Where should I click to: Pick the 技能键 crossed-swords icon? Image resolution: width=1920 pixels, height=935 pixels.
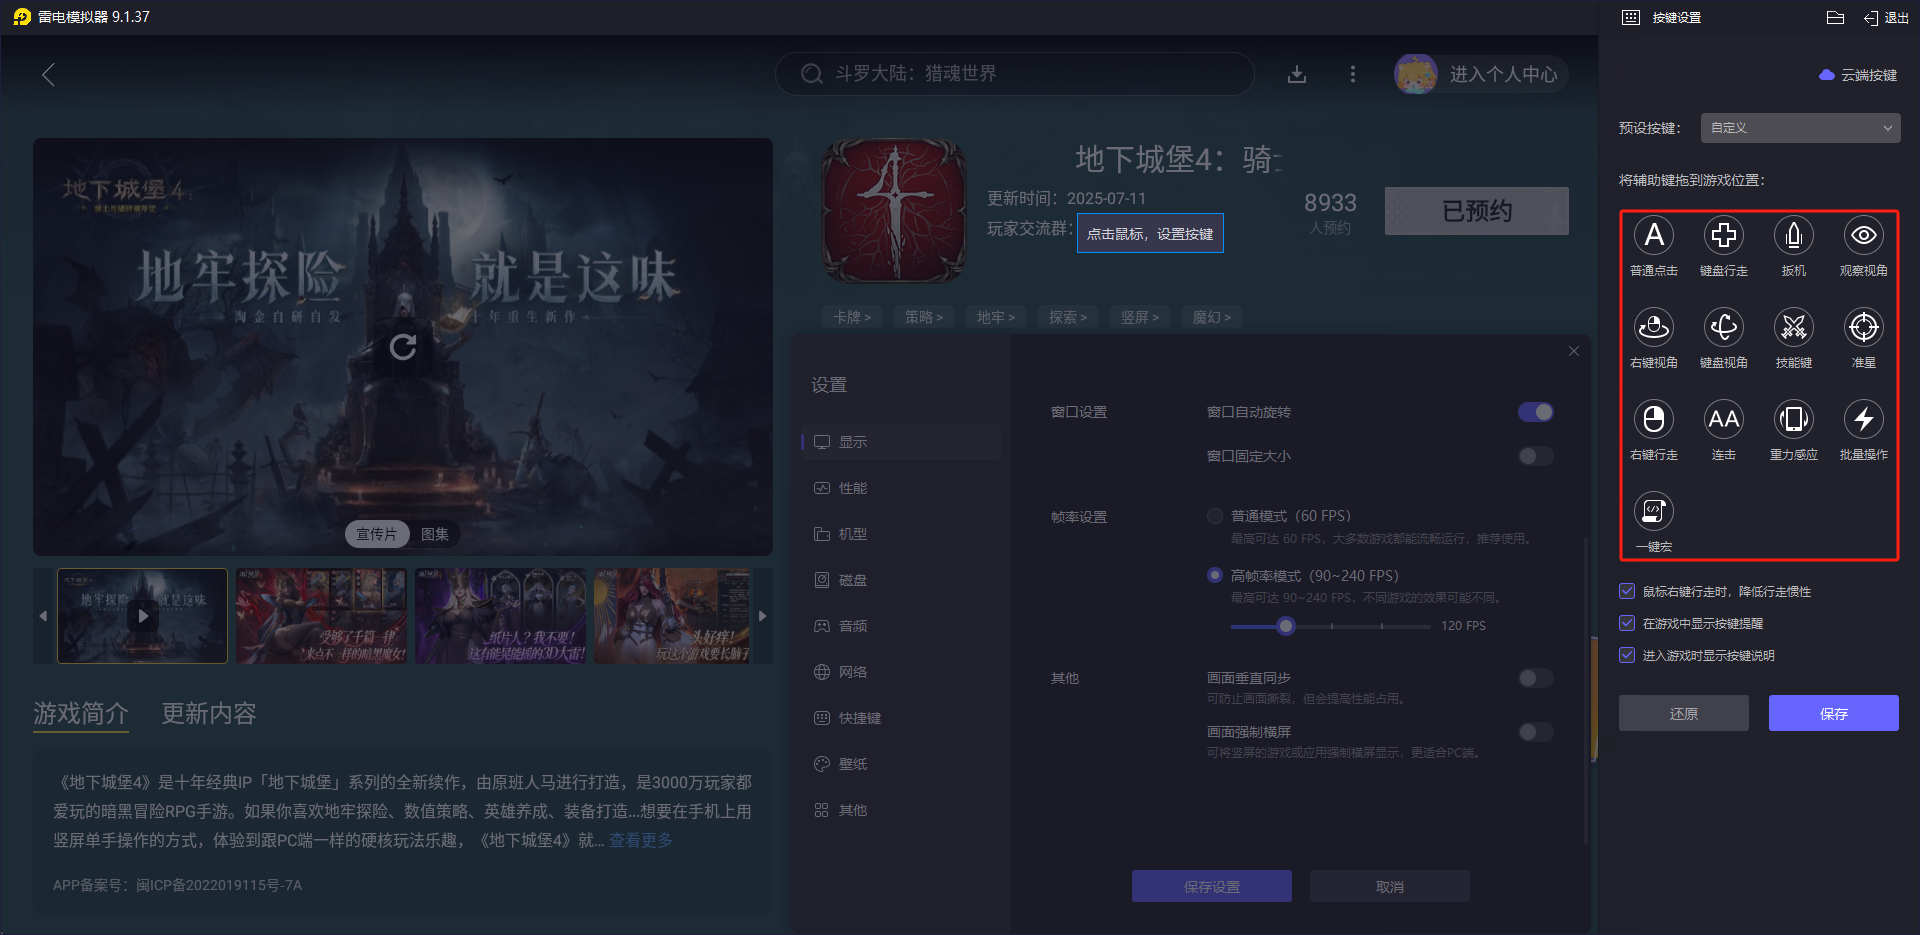point(1794,328)
